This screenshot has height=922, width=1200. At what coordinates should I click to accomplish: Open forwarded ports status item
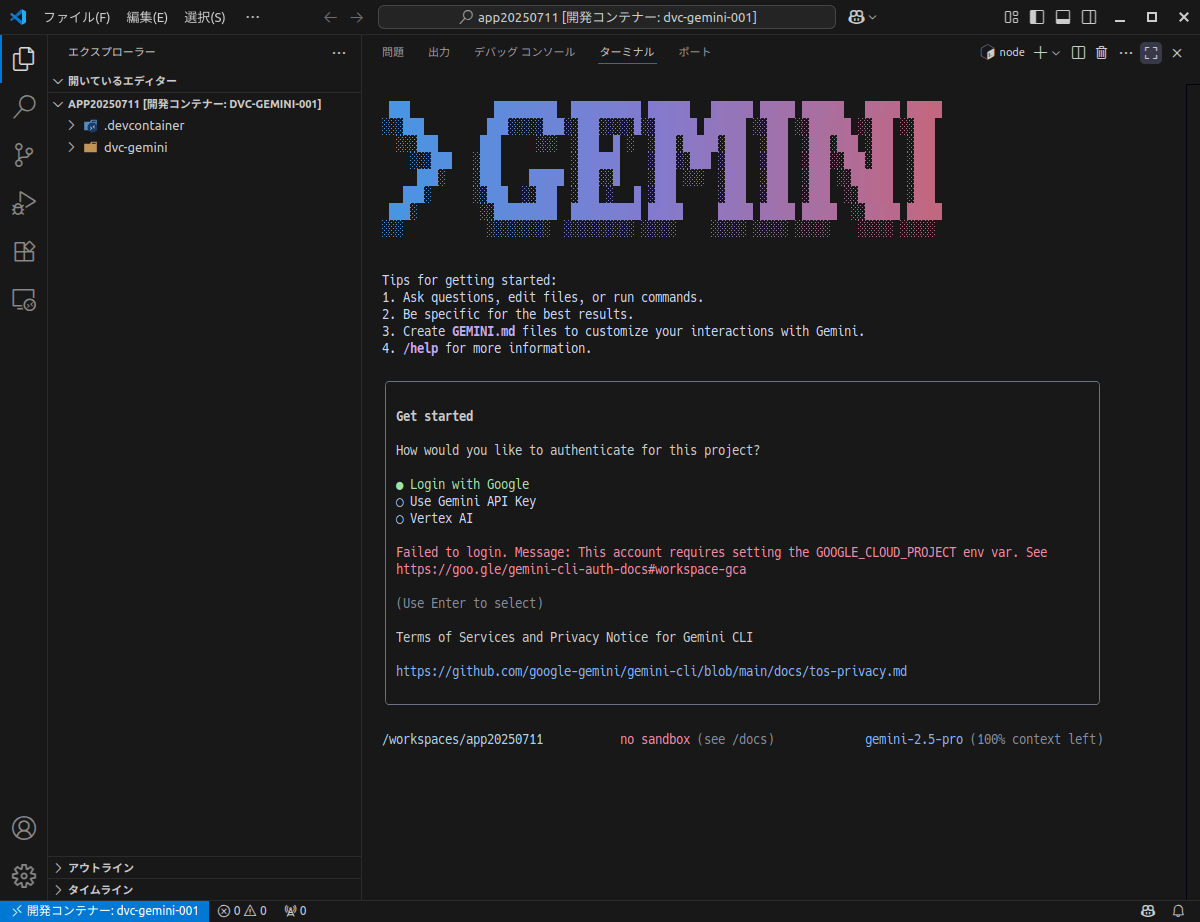coord(295,911)
